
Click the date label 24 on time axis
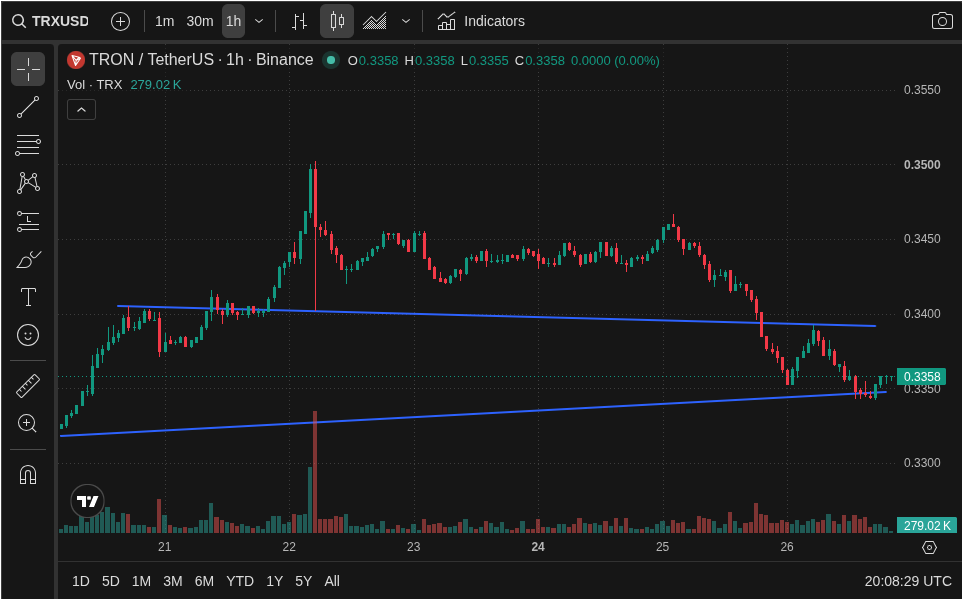pos(538,547)
